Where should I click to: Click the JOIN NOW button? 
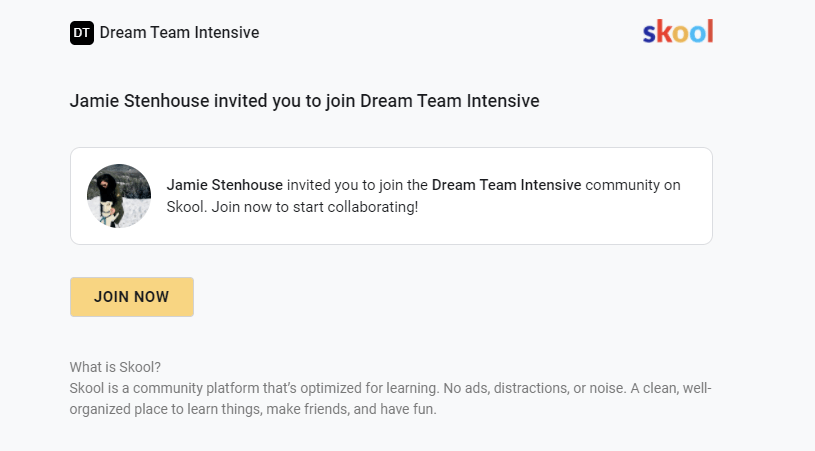tap(132, 297)
